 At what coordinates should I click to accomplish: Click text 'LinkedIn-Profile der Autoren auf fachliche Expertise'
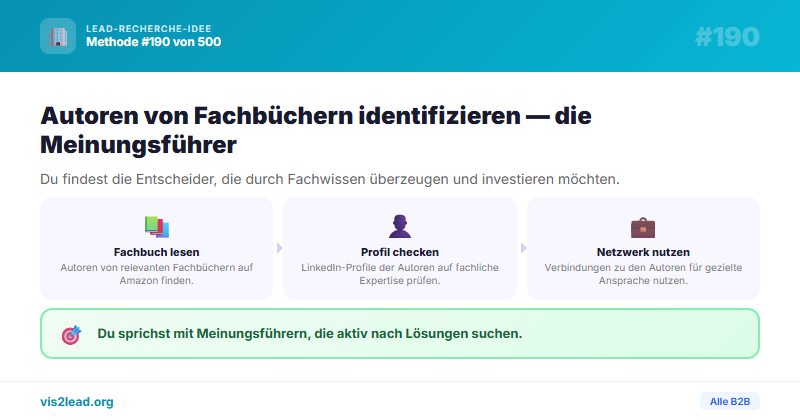[399, 274]
